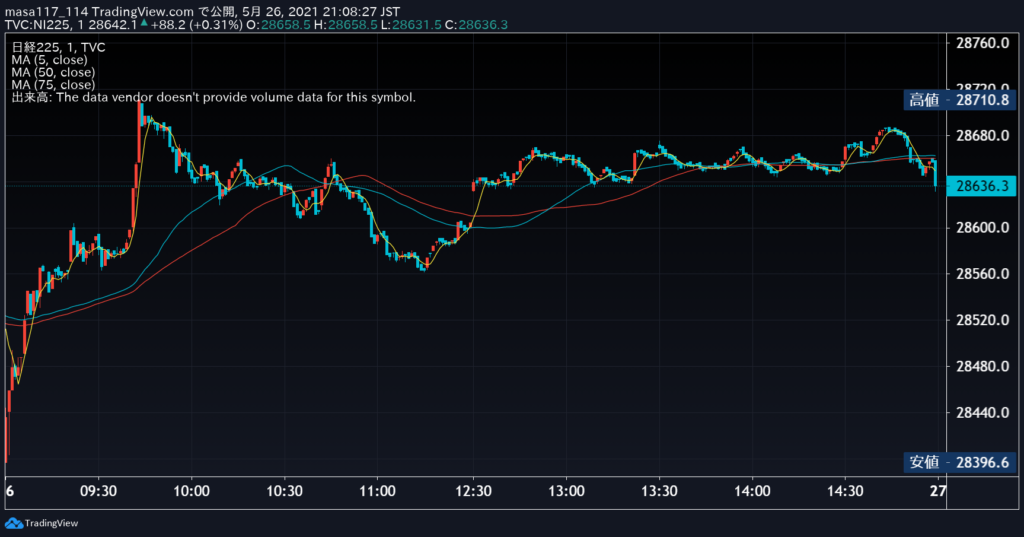Click the 09:30 time axis label
This screenshot has height=537, width=1024.
tap(99, 491)
